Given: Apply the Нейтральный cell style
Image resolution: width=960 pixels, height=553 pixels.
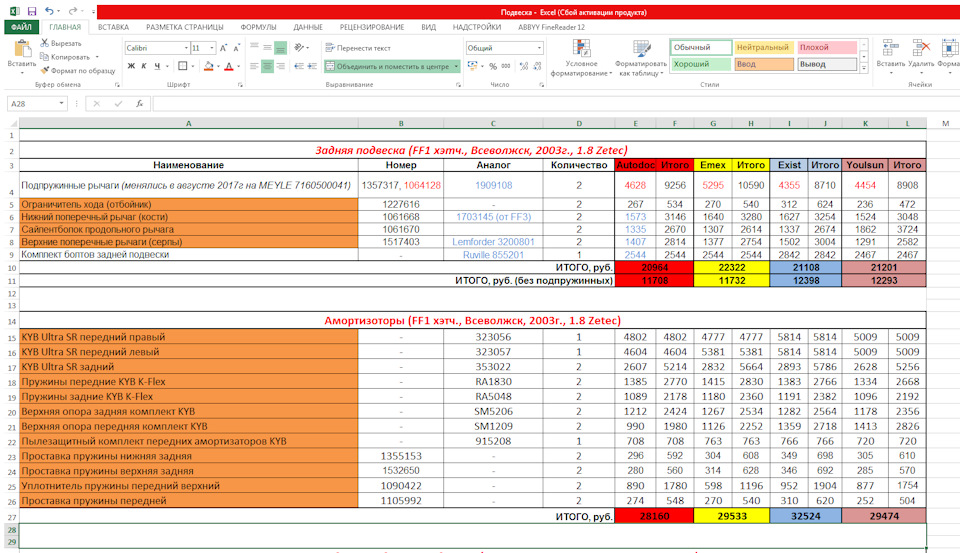Looking at the screenshot, I should click(763, 47).
